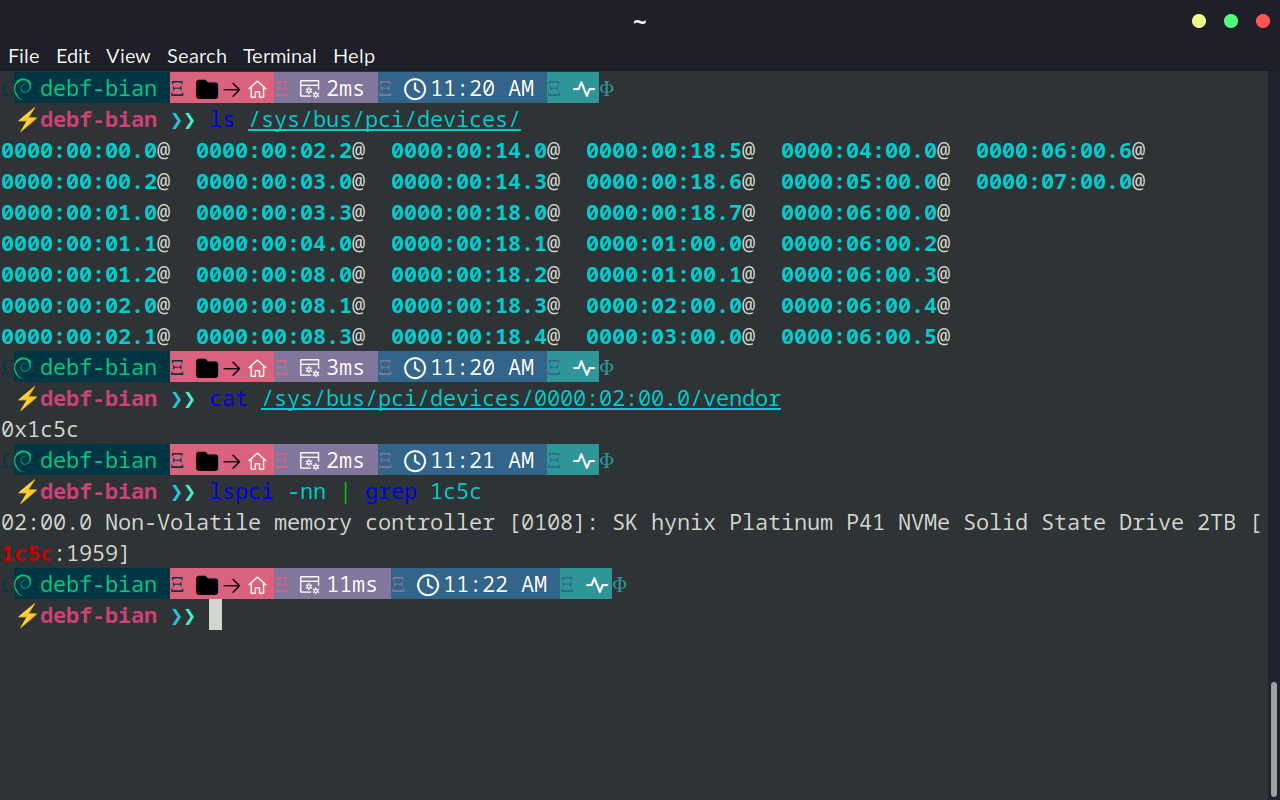
Task: Click the red highlighted 1c5c match
Action: pyautogui.click(x=27, y=554)
